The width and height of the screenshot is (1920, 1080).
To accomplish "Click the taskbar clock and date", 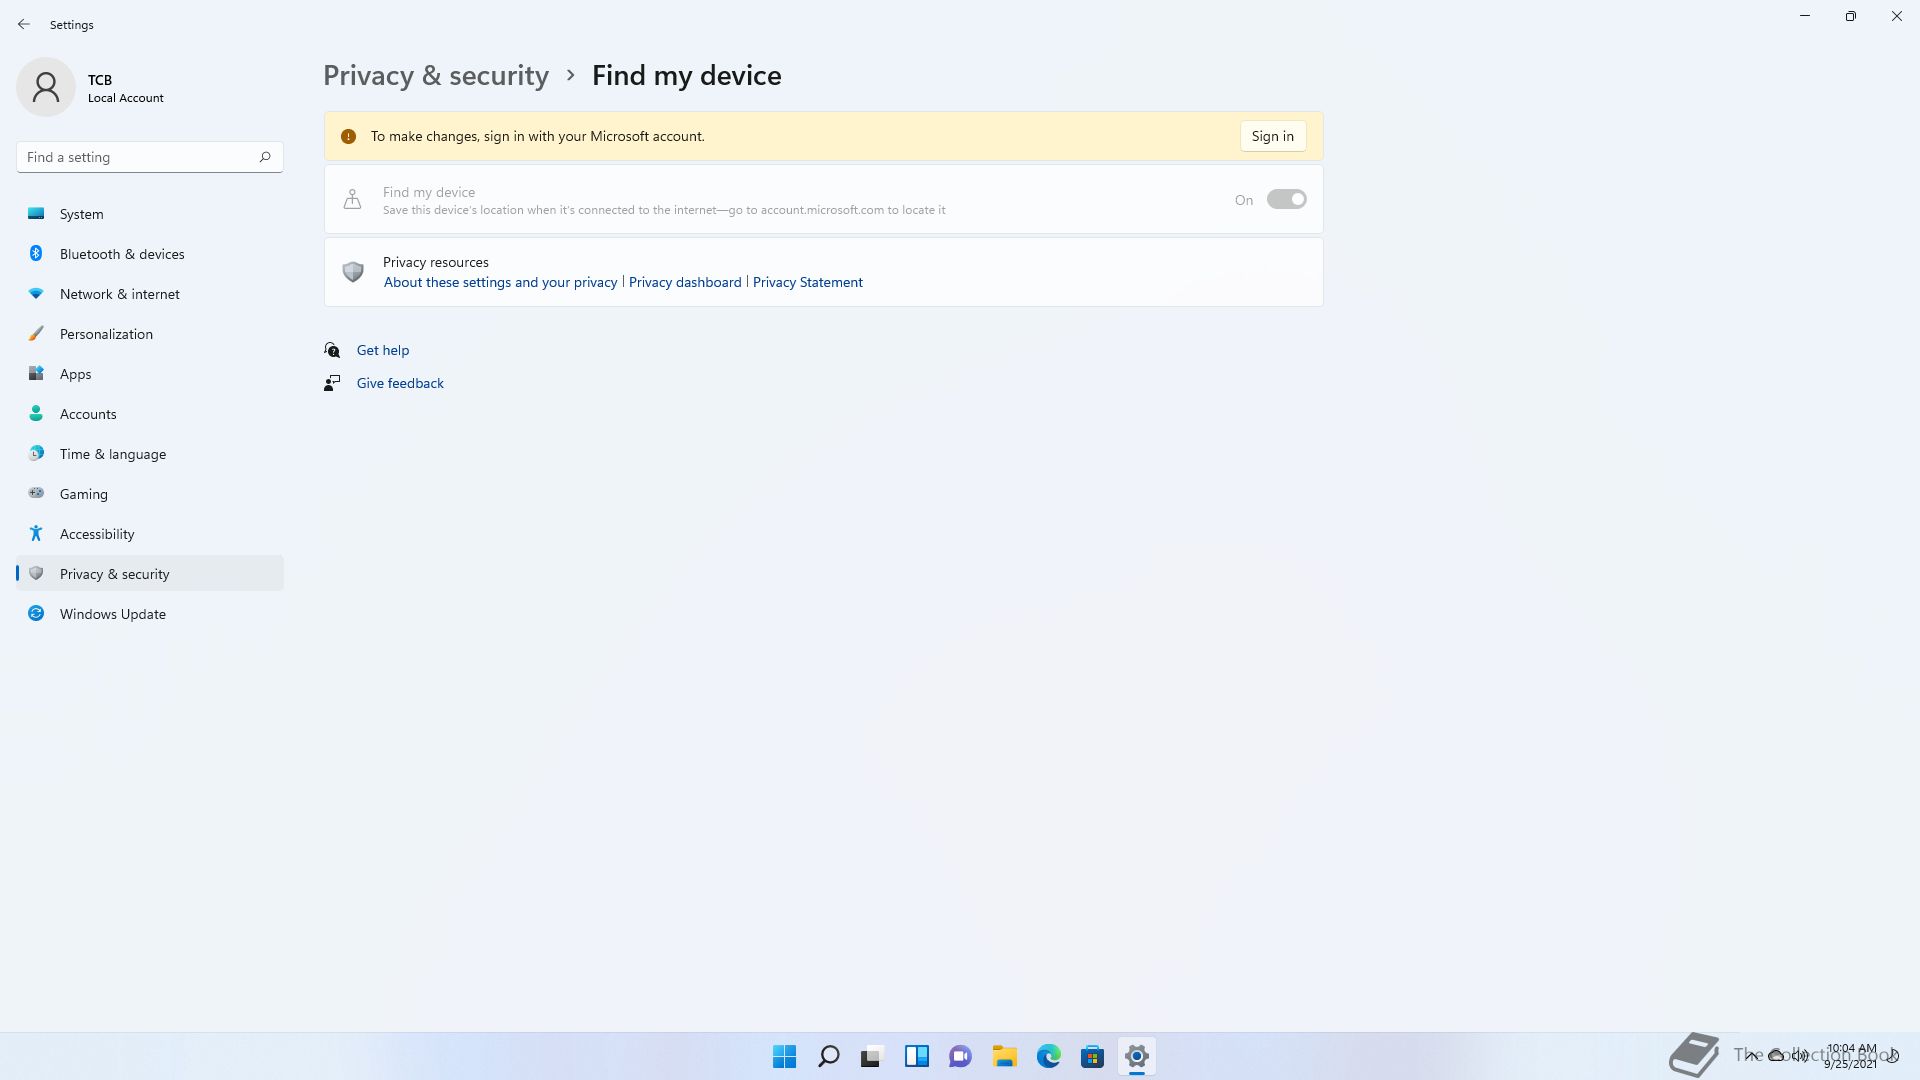I will [x=1850, y=1056].
